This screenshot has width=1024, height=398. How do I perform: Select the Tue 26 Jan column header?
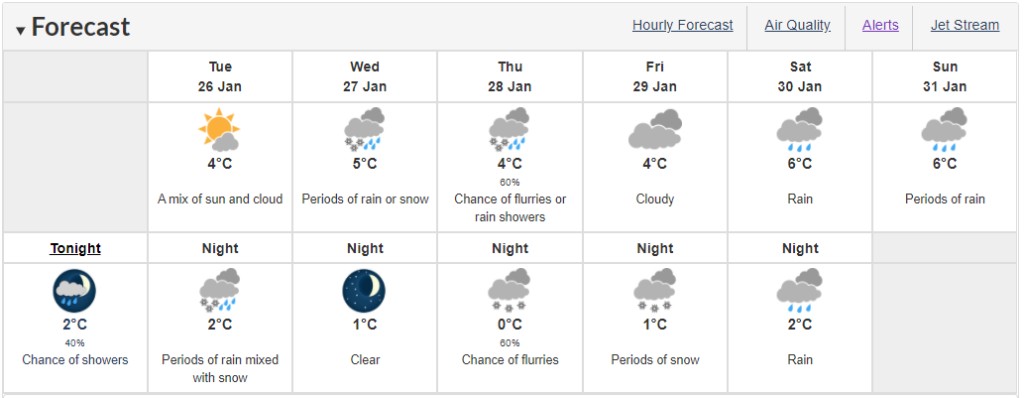(220, 76)
